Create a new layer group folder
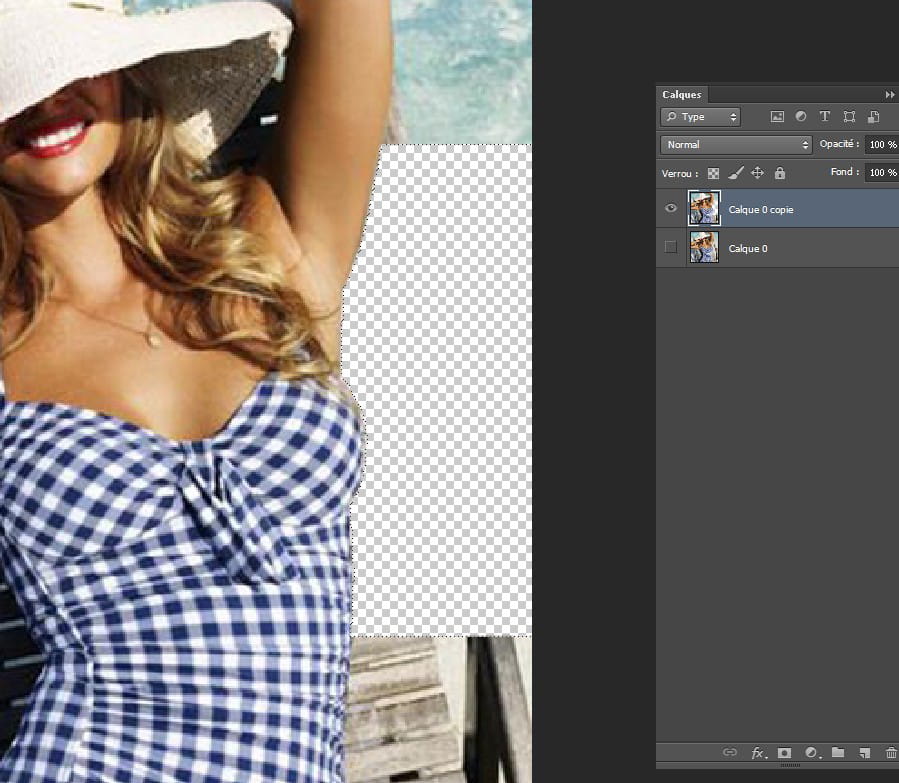The height and width of the screenshot is (783, 899). pyautogui.click(x=838, y=752)
